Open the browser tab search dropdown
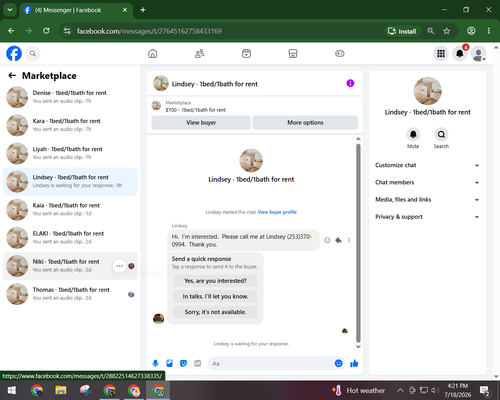 click(x=10, y=10)
